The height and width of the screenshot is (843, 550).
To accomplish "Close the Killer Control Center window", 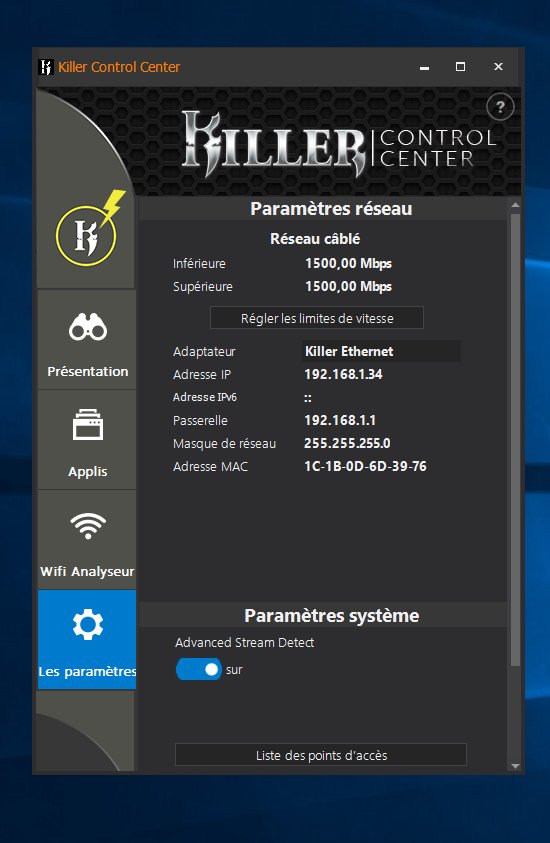I will tap(498, 67).
